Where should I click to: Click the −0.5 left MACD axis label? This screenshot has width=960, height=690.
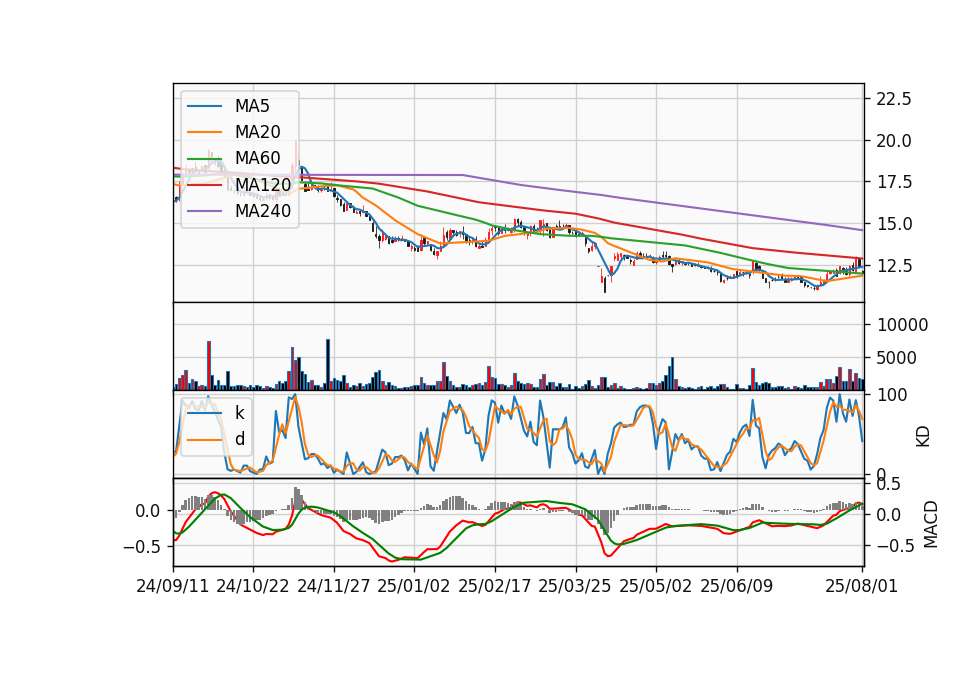tap(141, 547)
